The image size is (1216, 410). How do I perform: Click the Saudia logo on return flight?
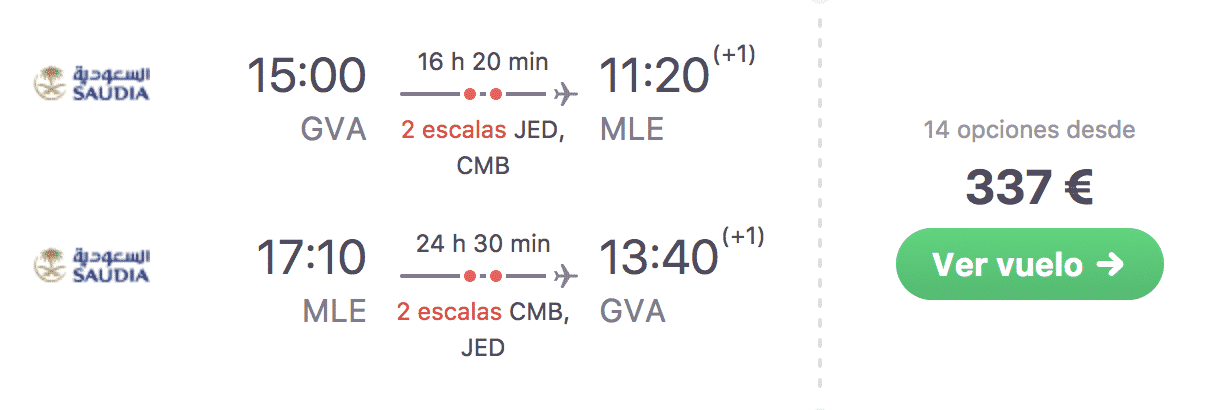coord(91,263)
